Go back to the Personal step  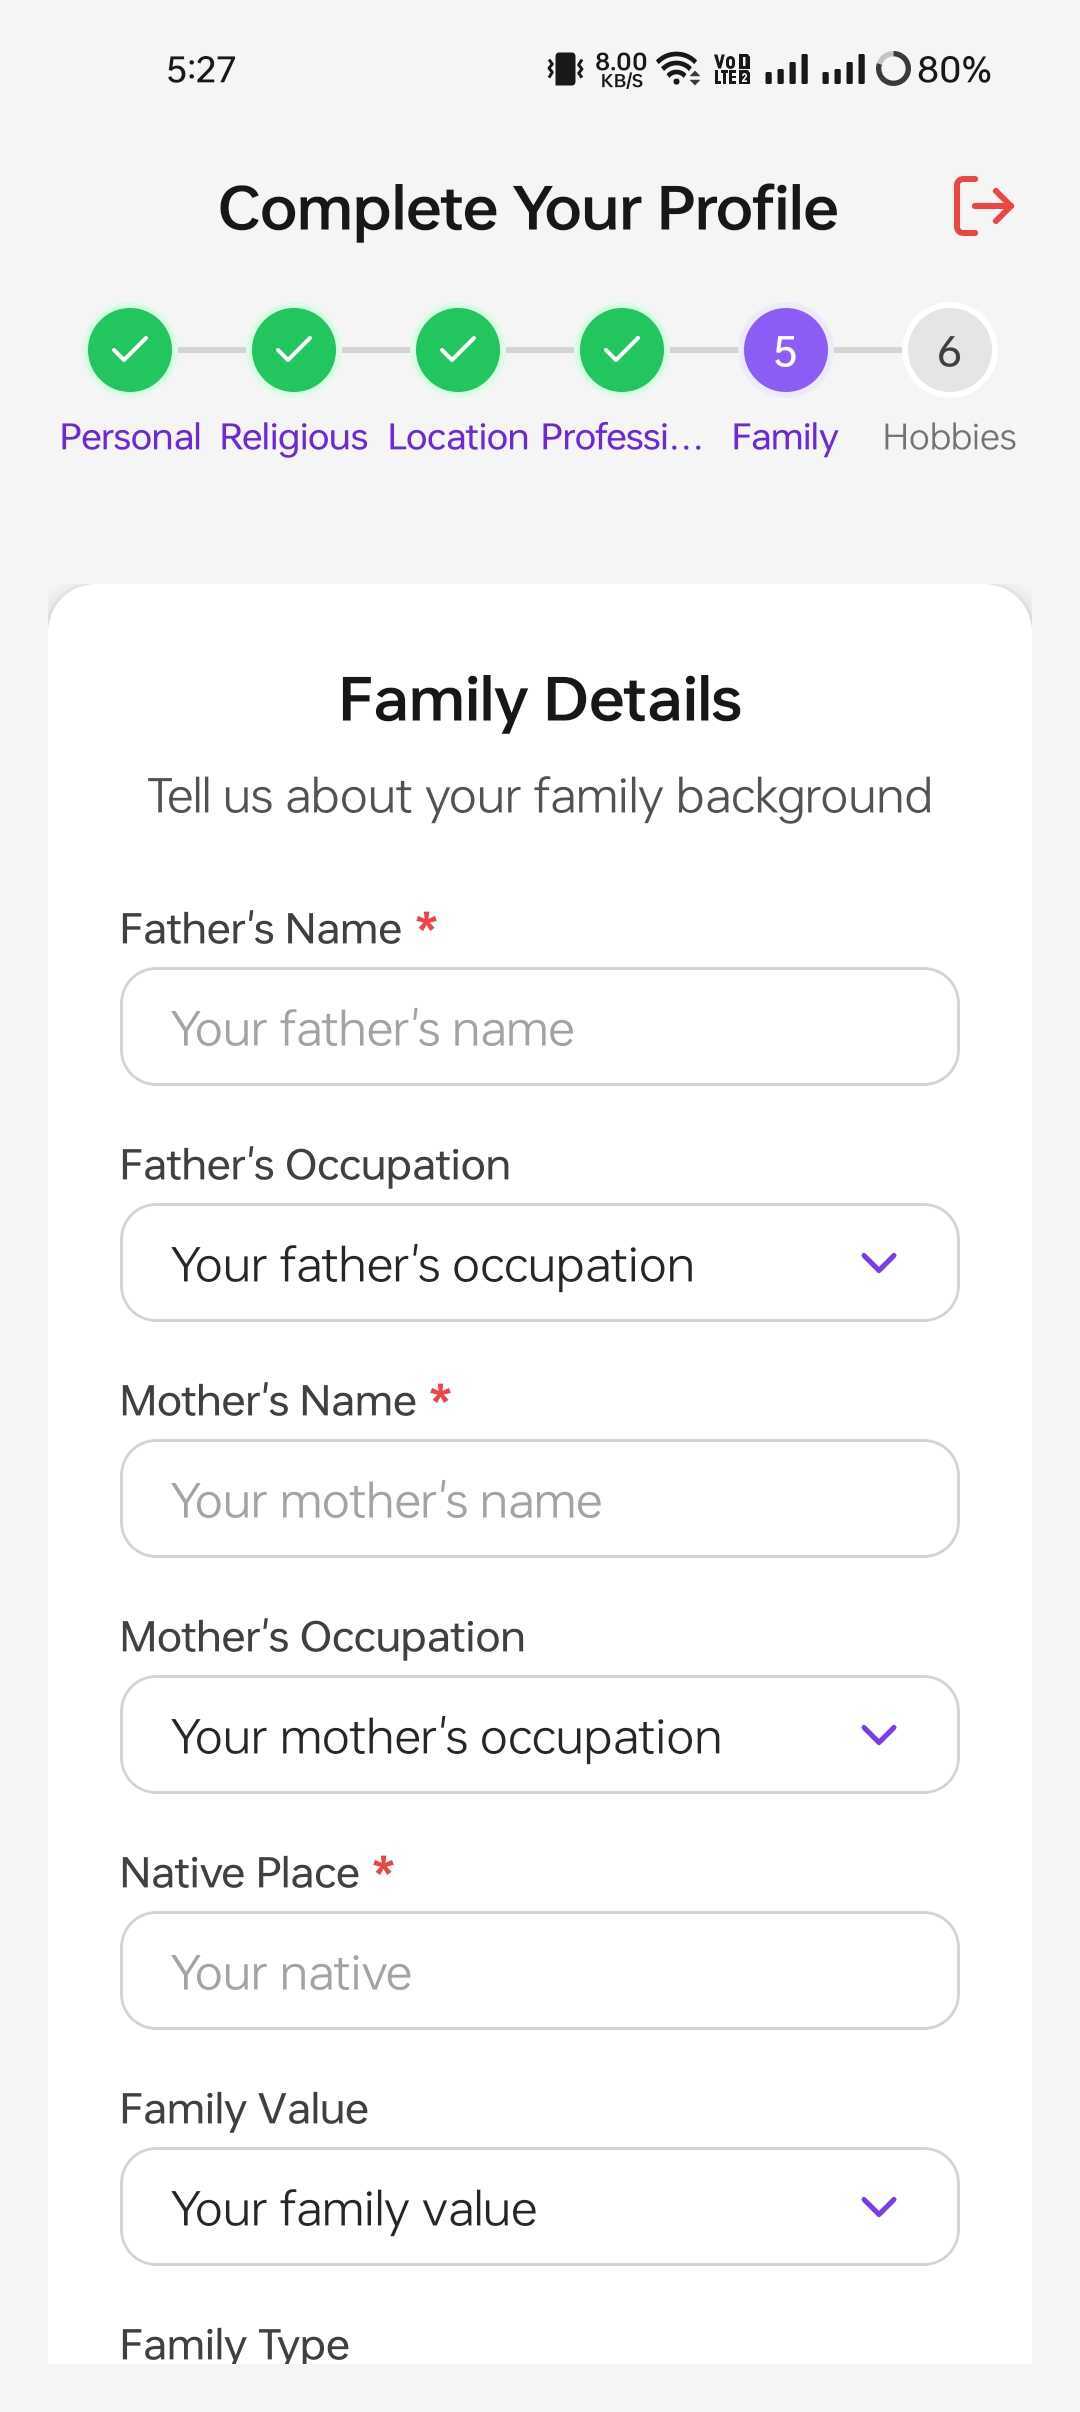pyautogui.click(x=131, y=436)
